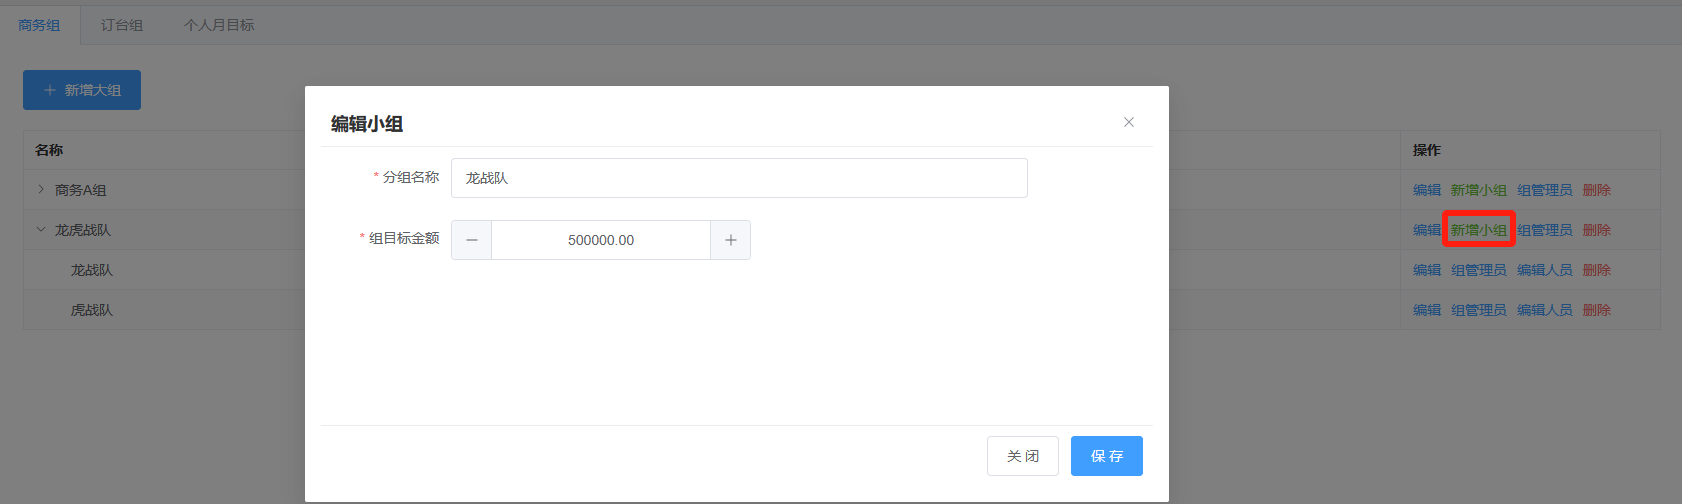1682x504 pixels.
Task: Open the 商务组 tab
Action: [39, 25]
